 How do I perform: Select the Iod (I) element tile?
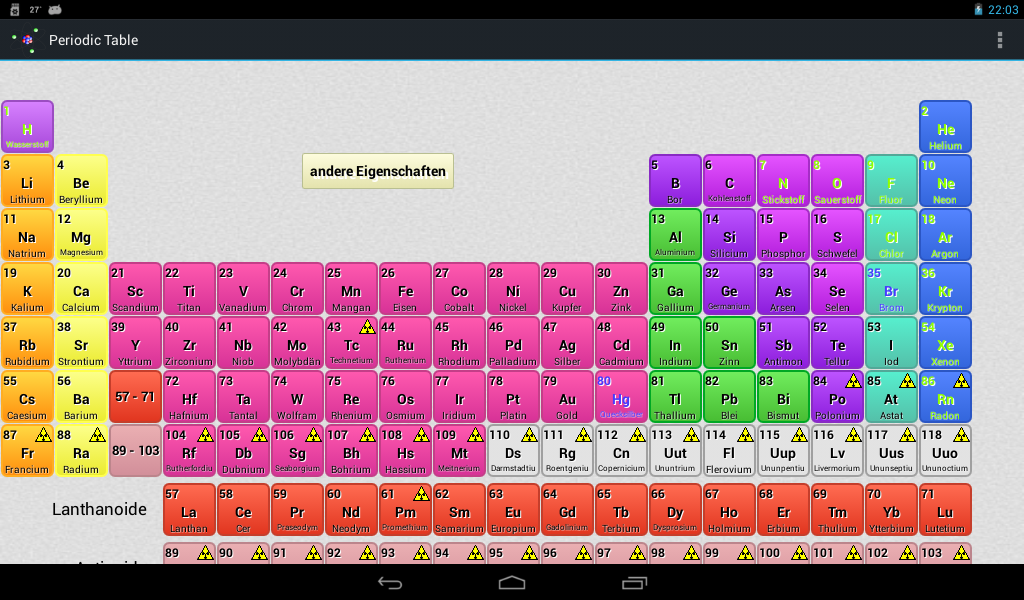(x=891, y=343)
